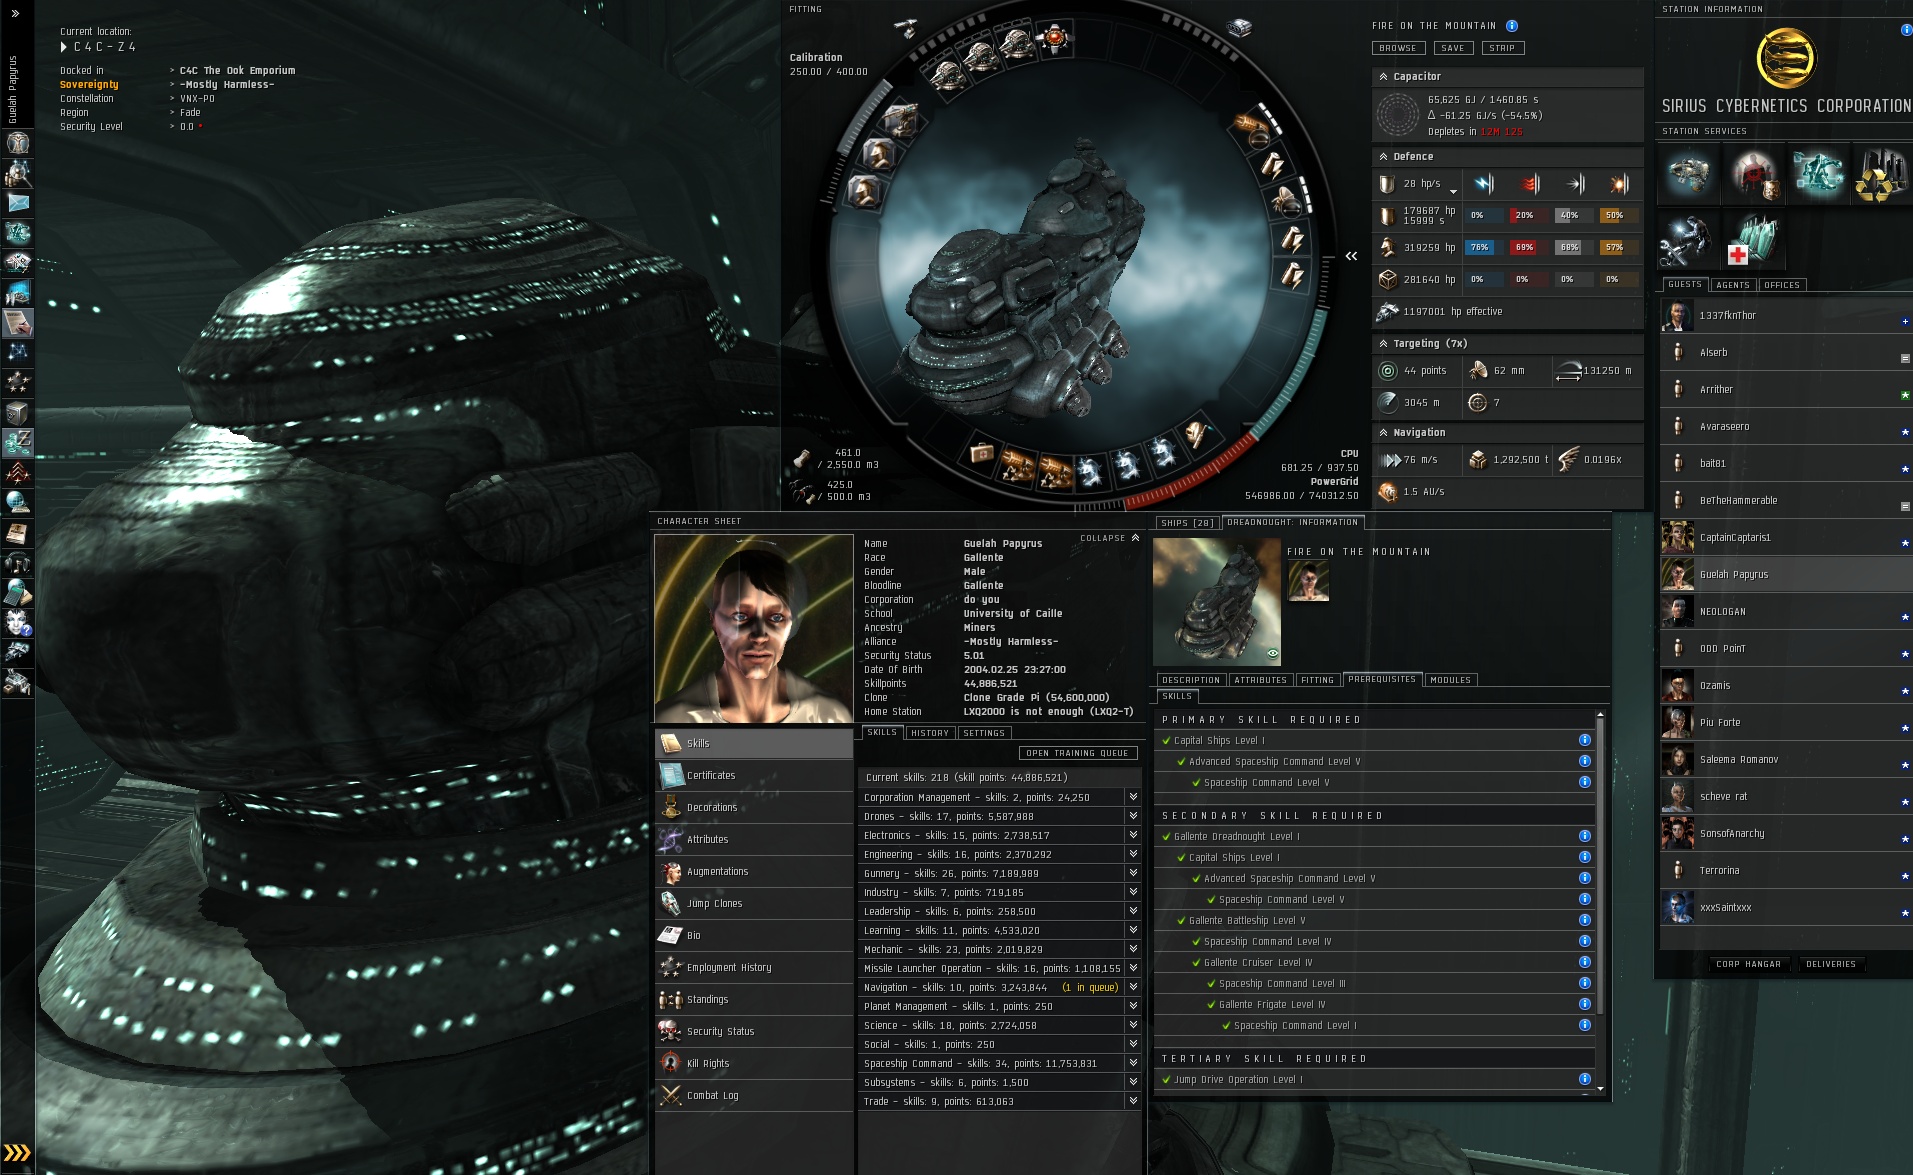Select Jump Clones in character sheet menu

coord(754,903)
